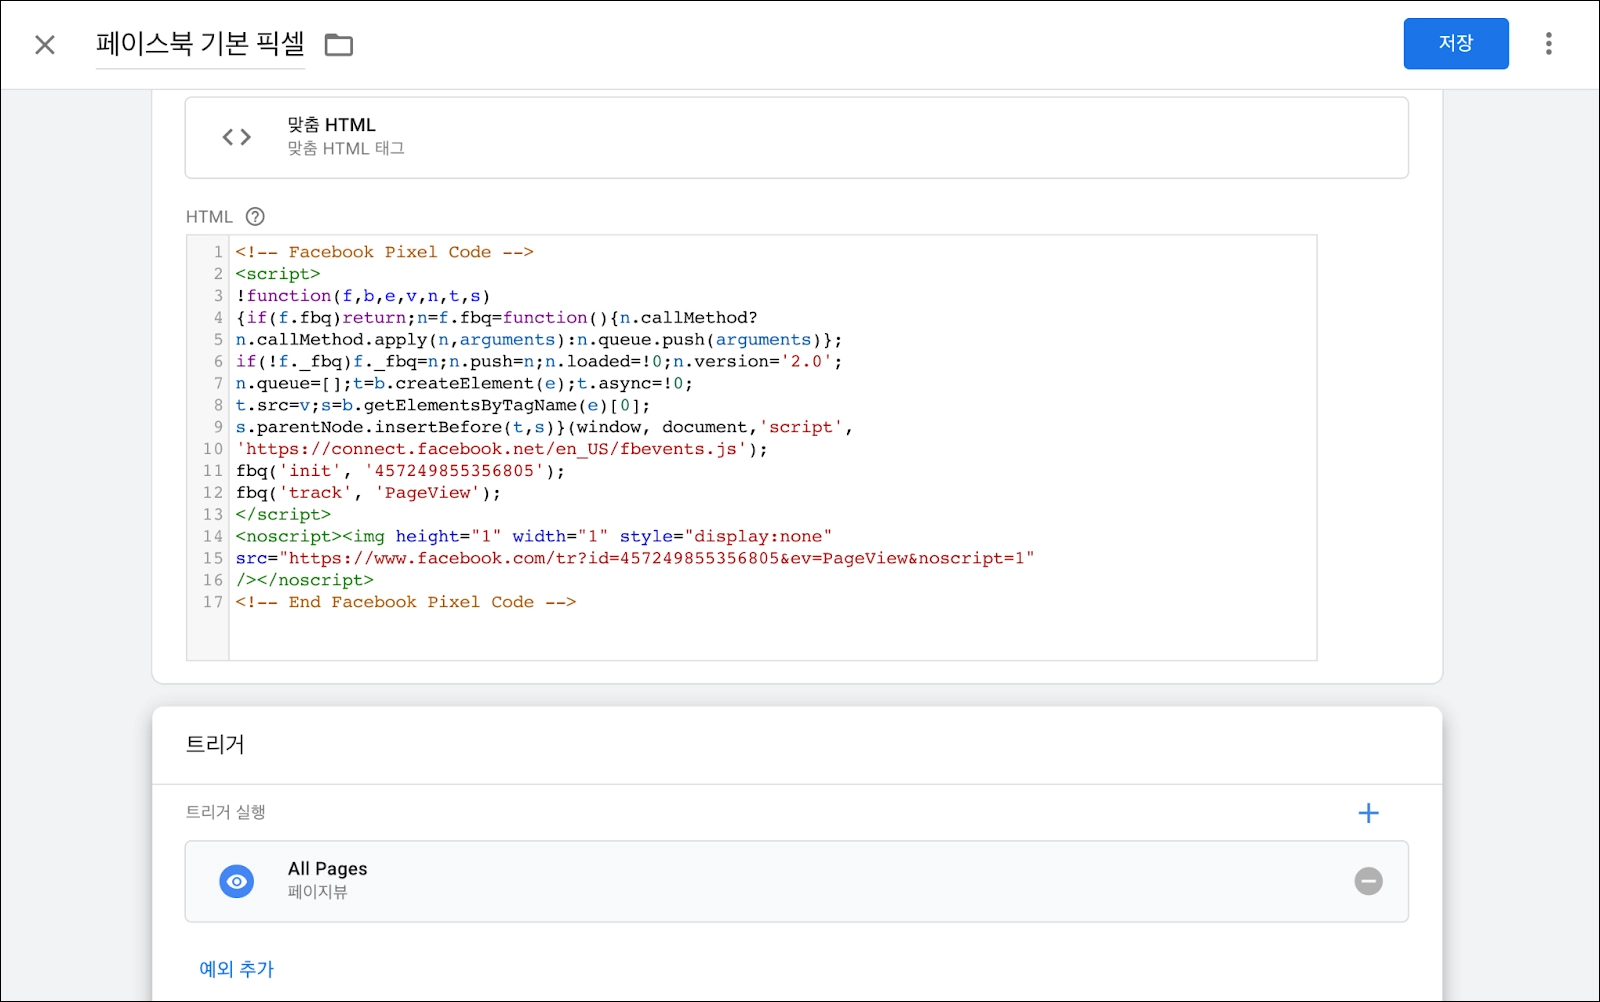Click the custom HTML code brackets icon

pos(236,137)
